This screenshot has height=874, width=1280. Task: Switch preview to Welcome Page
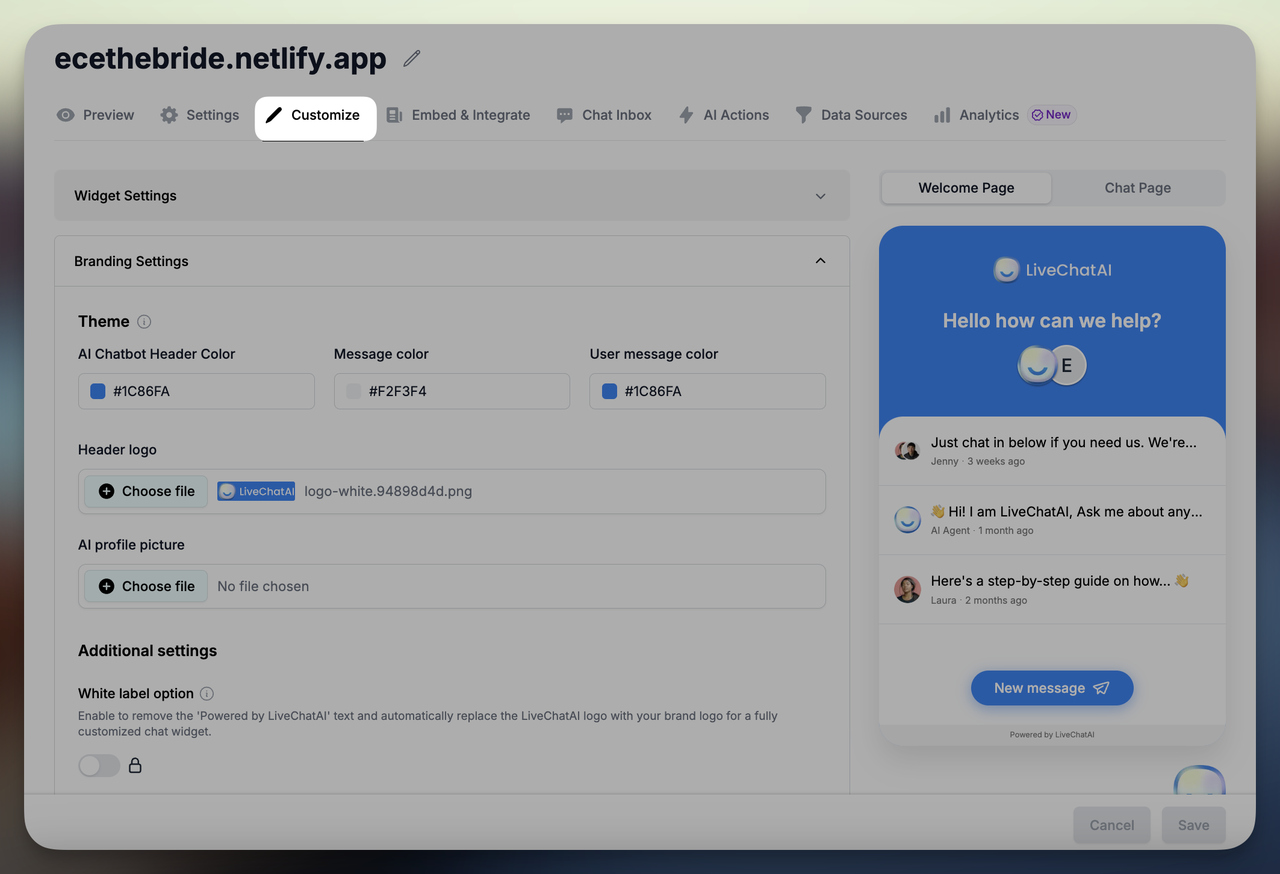pos(966,188)
